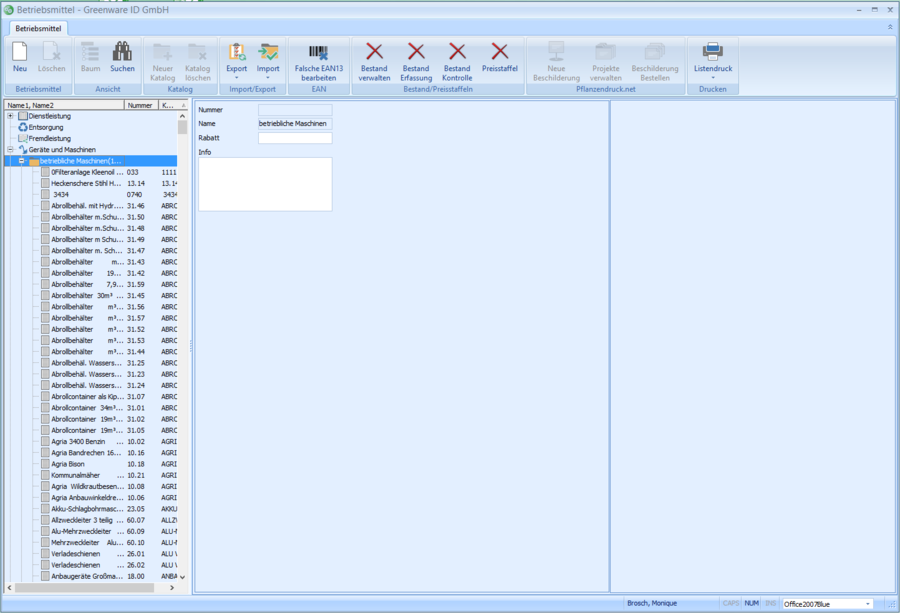
Task: Collapse the ribbon with top-right chevron
Action: 890,27
